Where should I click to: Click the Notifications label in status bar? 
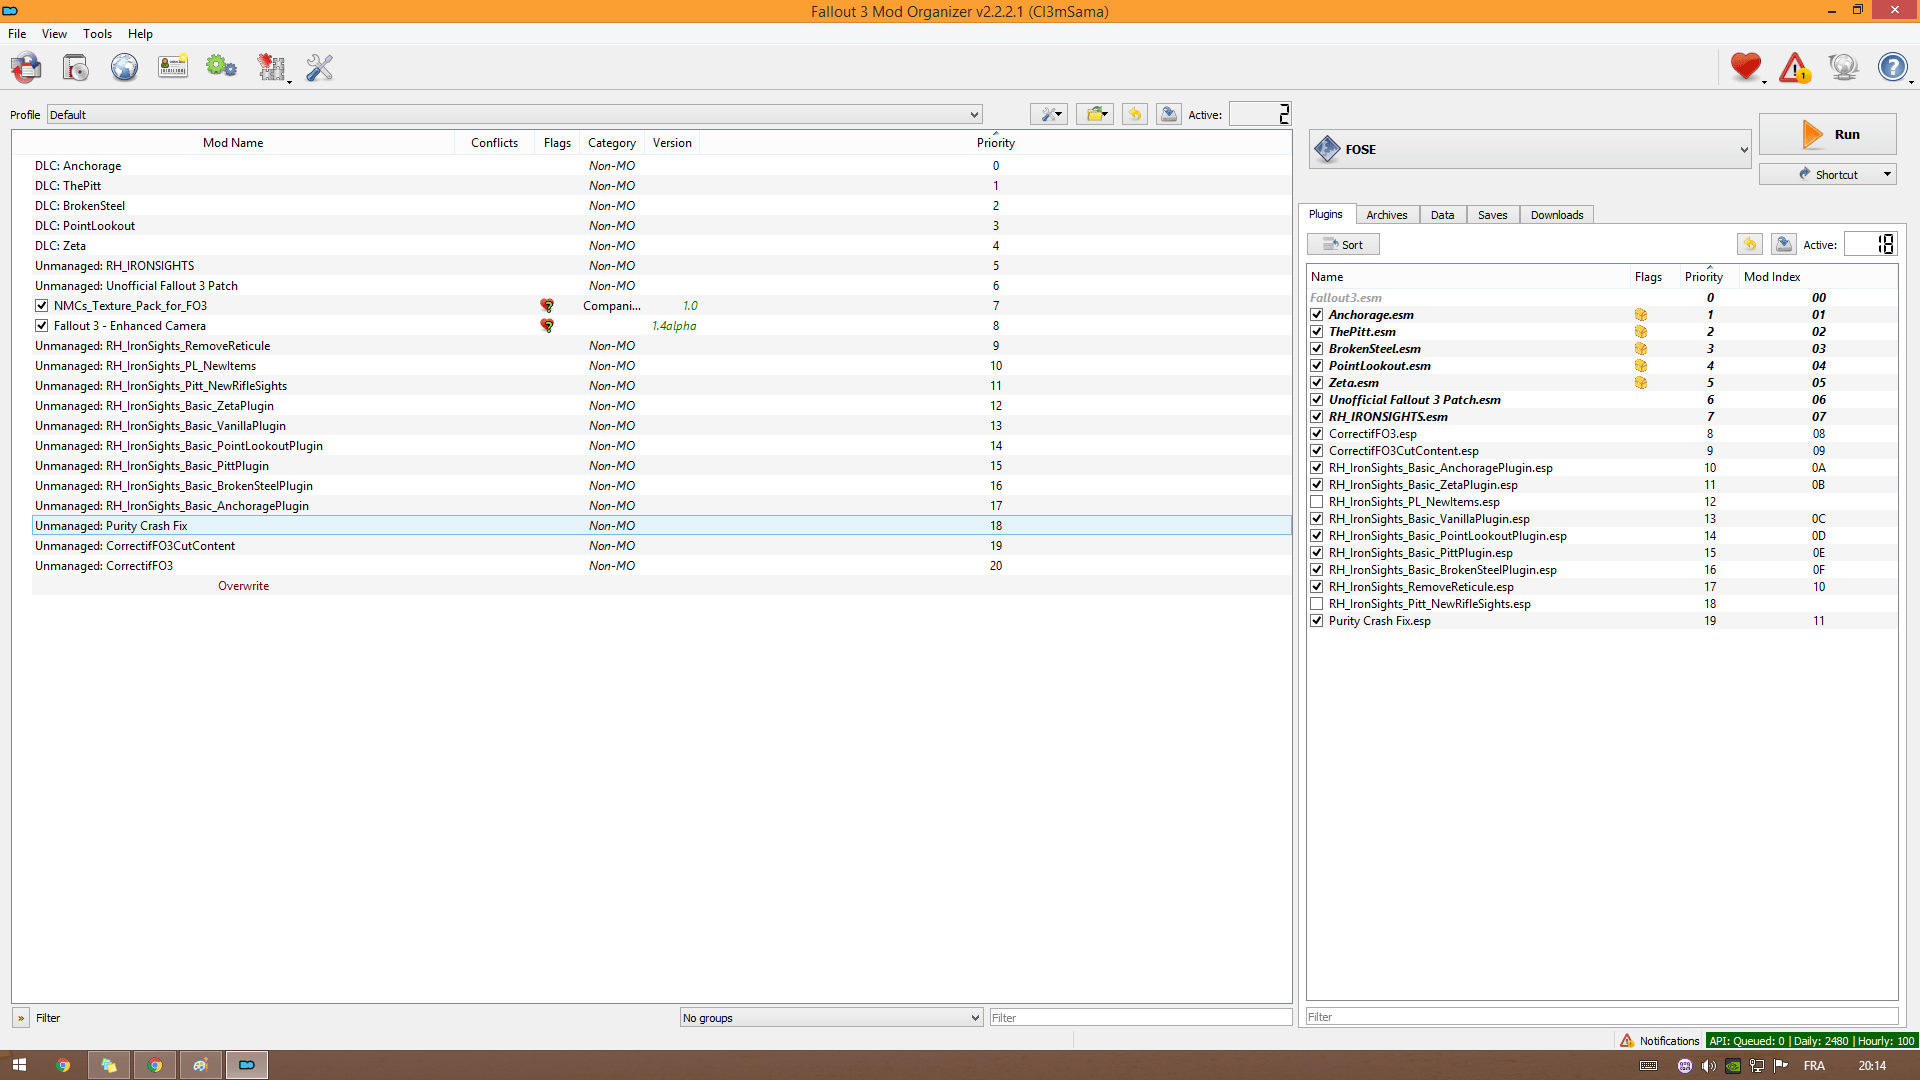click(1669, 1041)
